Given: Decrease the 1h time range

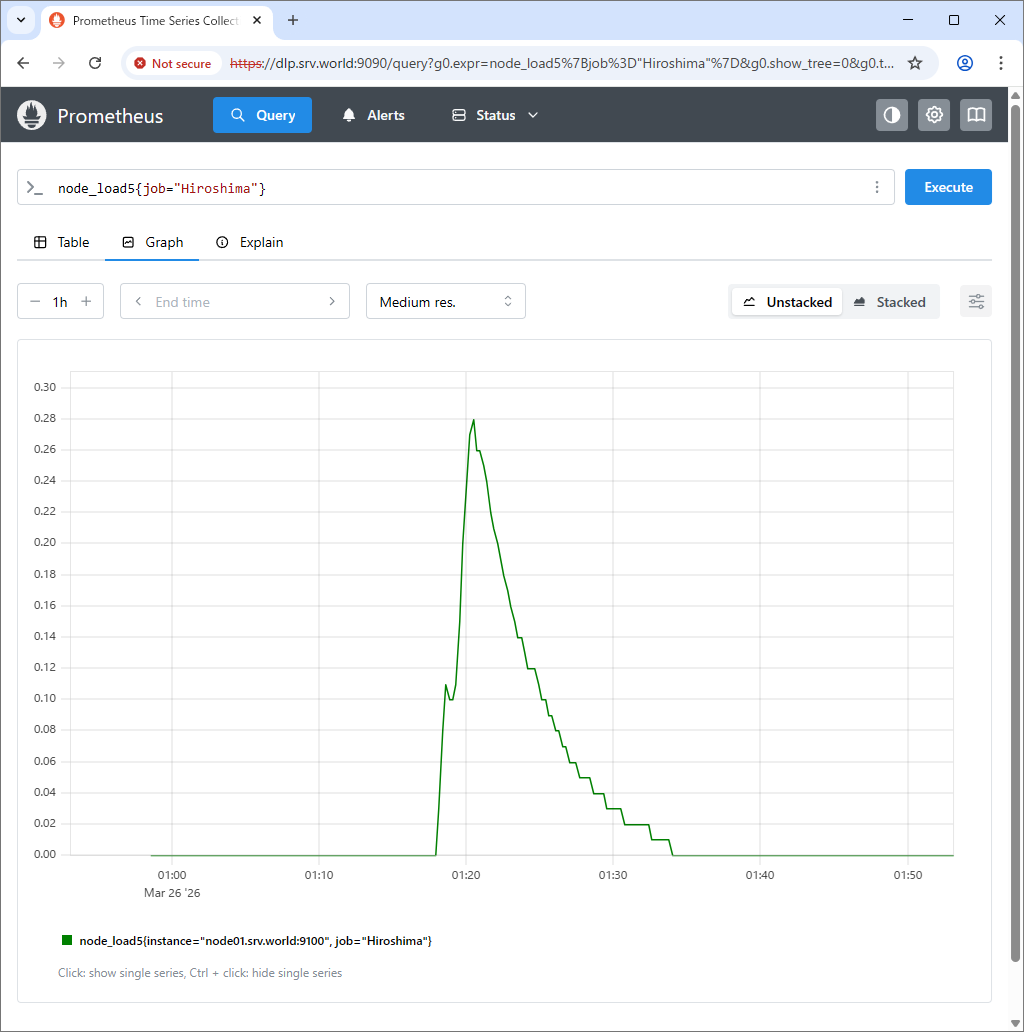Looking at the screenshot, I should (35, 301).
